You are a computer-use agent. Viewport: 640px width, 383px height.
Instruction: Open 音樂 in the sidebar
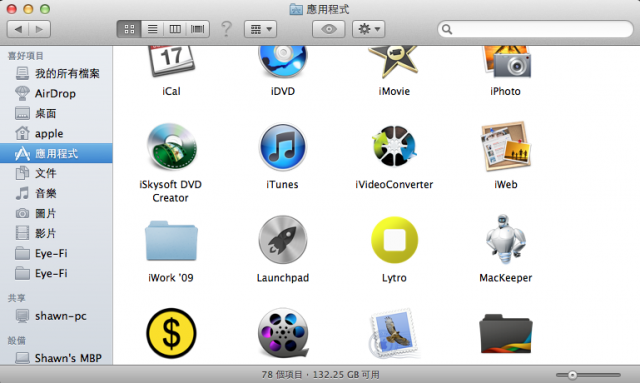(x=56, y=194)
